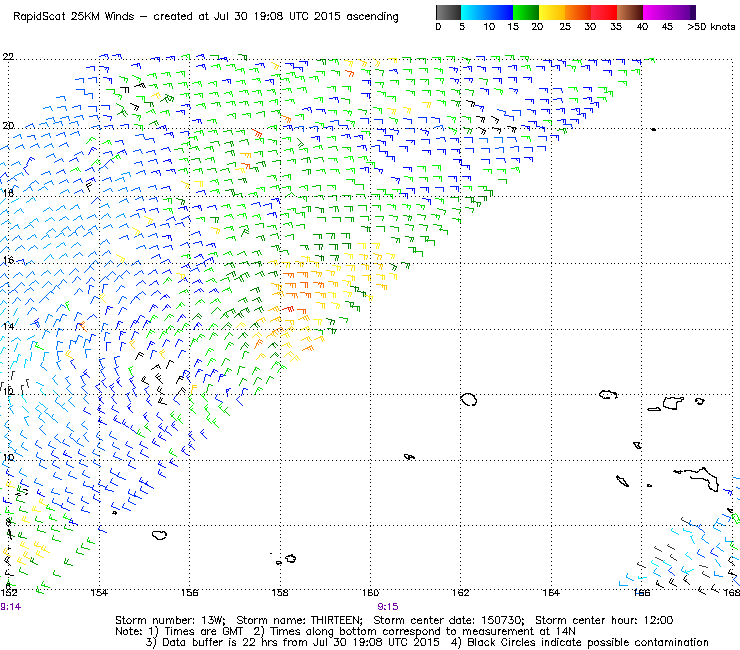Screen dimensions: 740x650
Task: Click the 'Black Circles indicate possible contamination' note
Action: pos(588,642)
